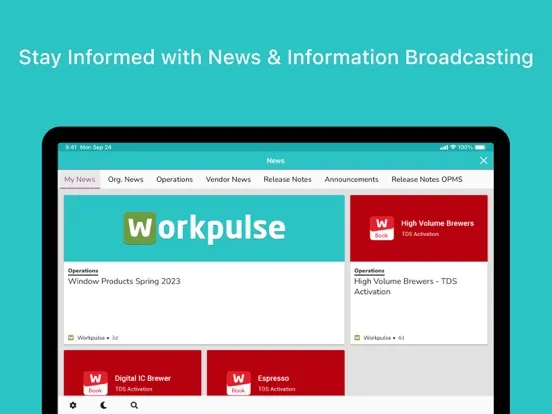Open the Espresso TDS Activation card

pyautogui.click(x=276, y=373)
